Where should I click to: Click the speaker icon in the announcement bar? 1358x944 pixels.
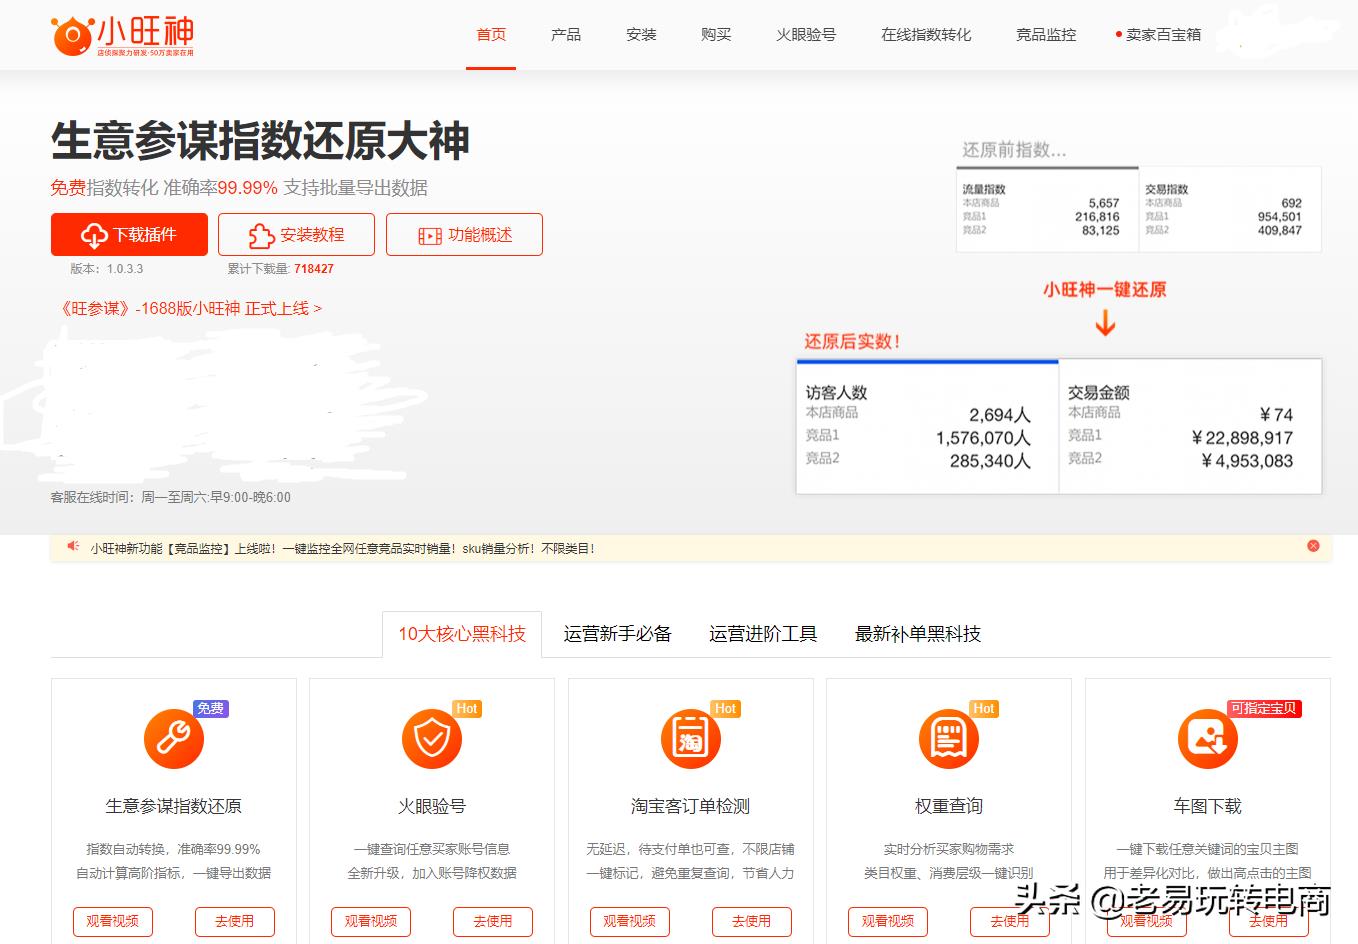tap(73, 547)
